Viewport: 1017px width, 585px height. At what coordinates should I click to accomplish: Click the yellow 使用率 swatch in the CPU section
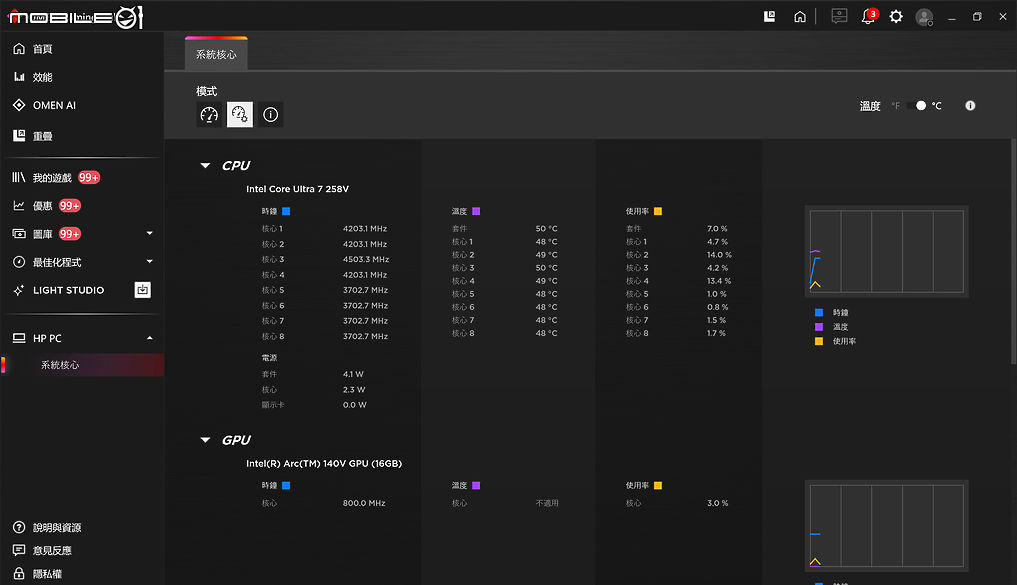[x=658, y=211]
